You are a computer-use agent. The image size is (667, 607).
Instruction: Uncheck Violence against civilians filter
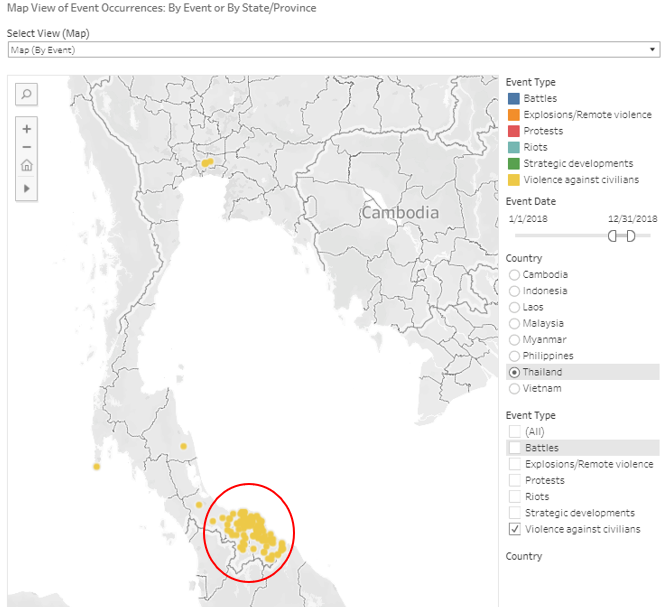[514, 529]
